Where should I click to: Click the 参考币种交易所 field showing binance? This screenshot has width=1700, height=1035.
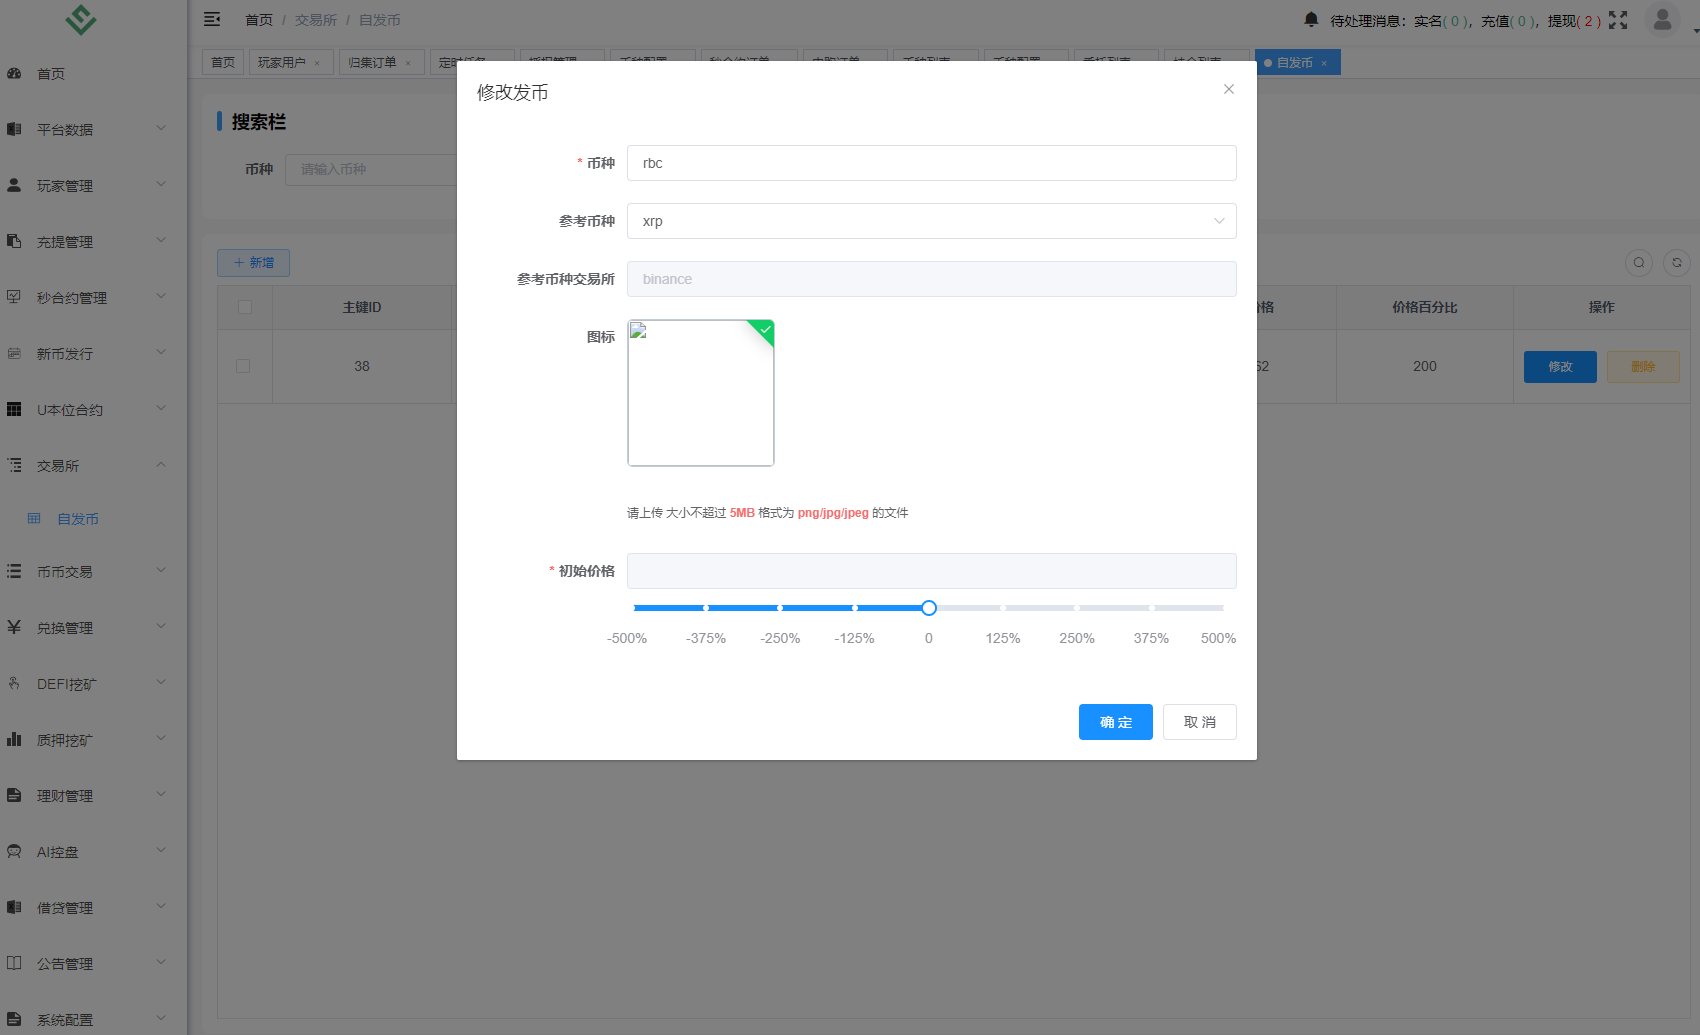(x=931, y=279)
